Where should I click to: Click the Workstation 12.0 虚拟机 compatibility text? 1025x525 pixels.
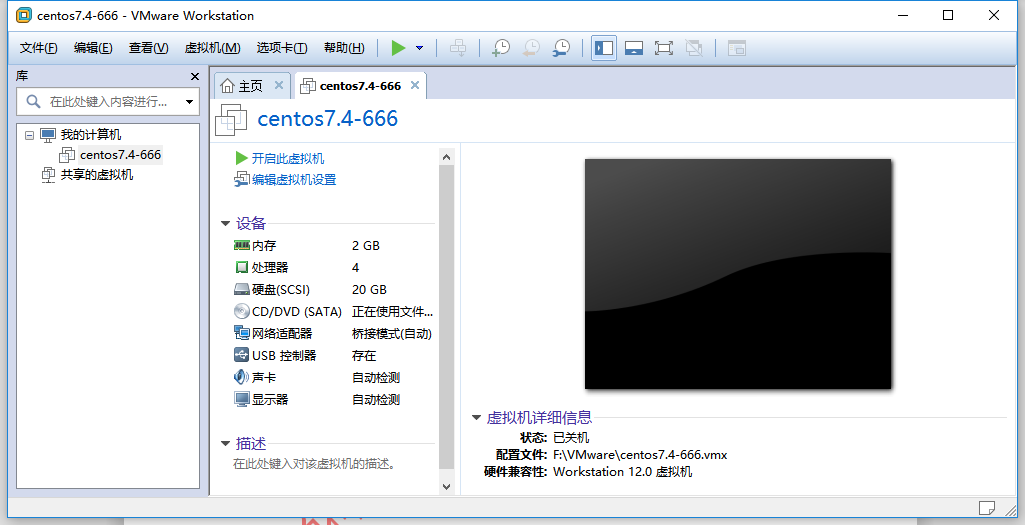tap(622, 471)
